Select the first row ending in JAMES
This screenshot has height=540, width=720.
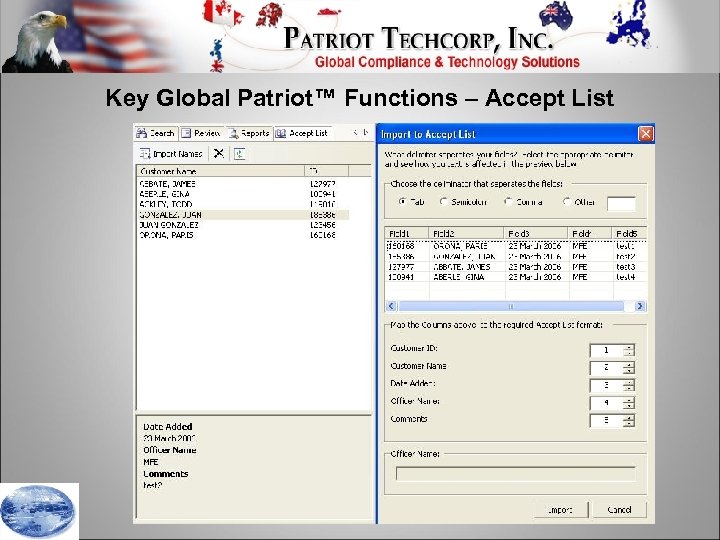pyautogui.click(x=243, y=184)
